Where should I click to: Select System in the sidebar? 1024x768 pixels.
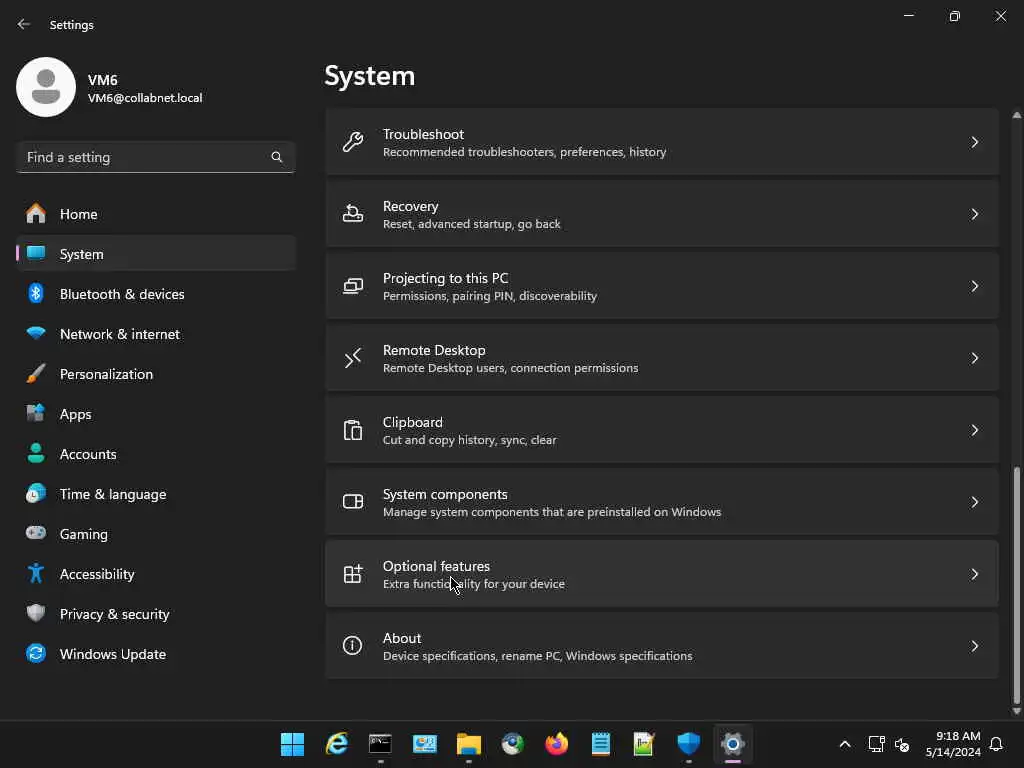155,253
